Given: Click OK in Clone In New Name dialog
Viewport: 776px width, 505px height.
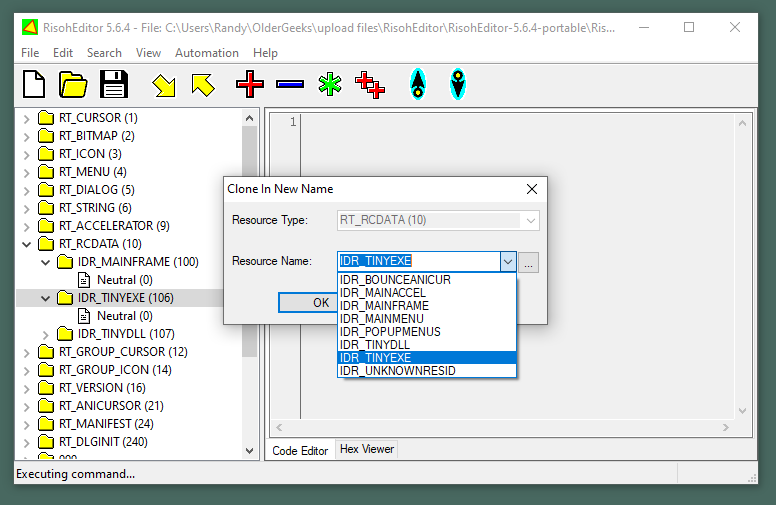Looking at the screenshot, I should [x=308, y=303].
